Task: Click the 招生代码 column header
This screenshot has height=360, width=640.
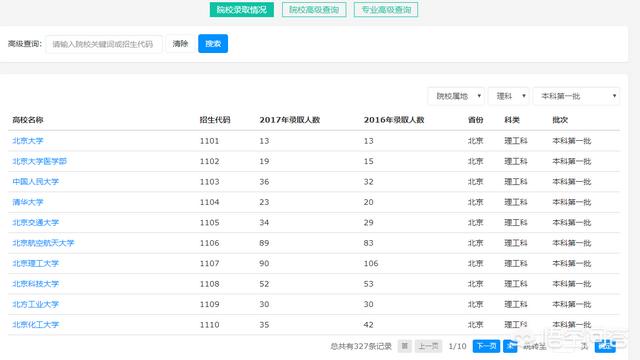Action: click(x=215, y=120)
